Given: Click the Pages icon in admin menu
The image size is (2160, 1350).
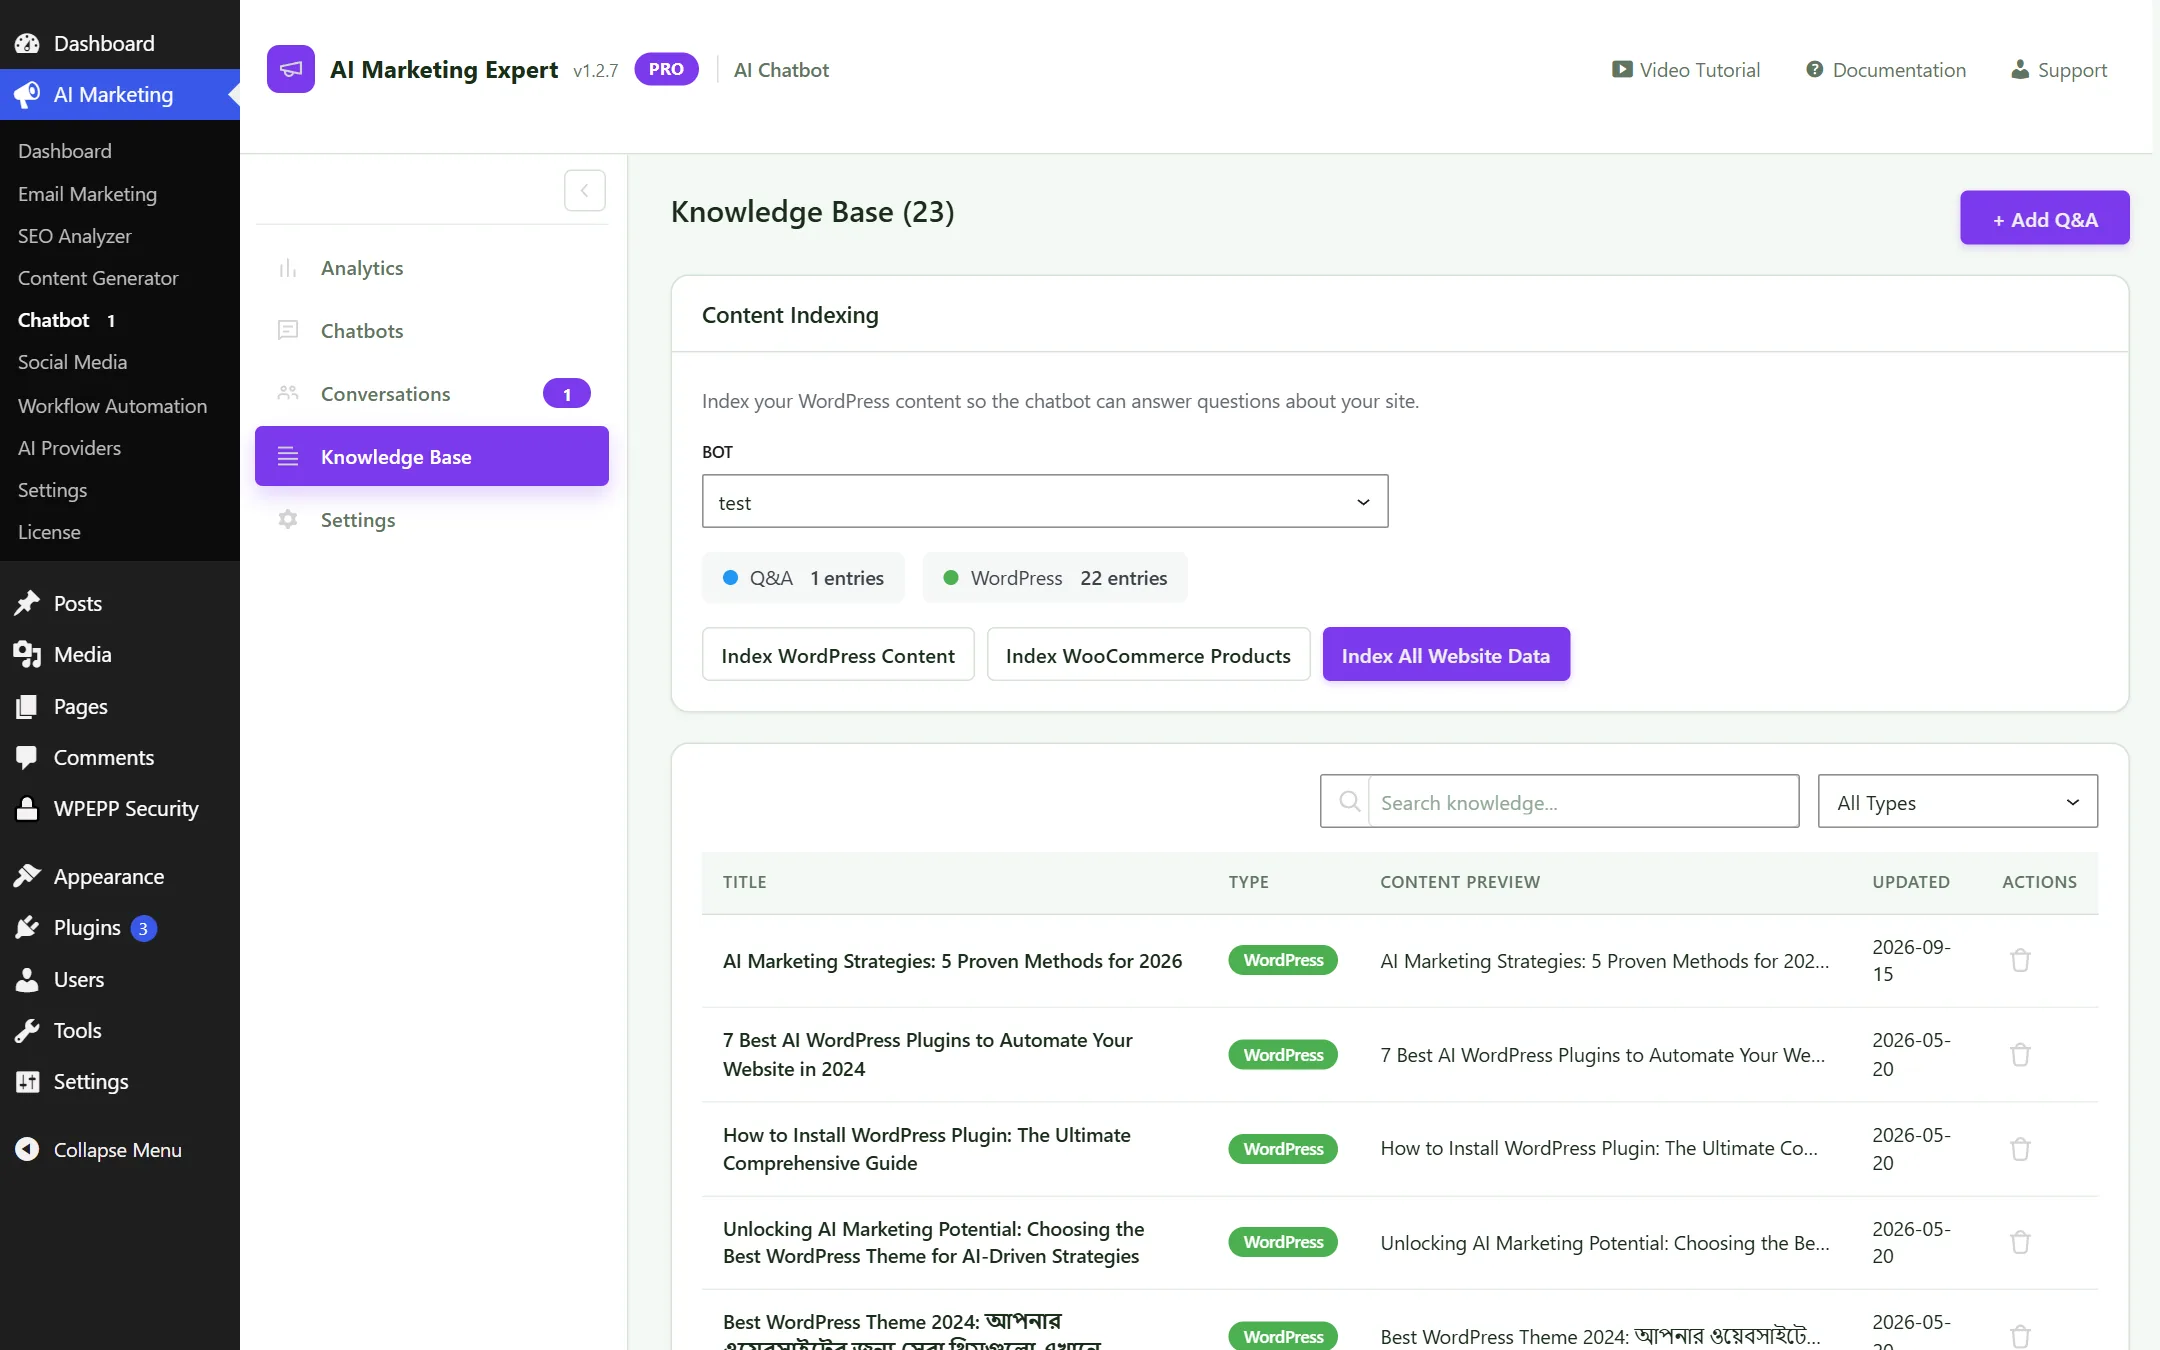Looking at the screenshot, I should (27, 706).
